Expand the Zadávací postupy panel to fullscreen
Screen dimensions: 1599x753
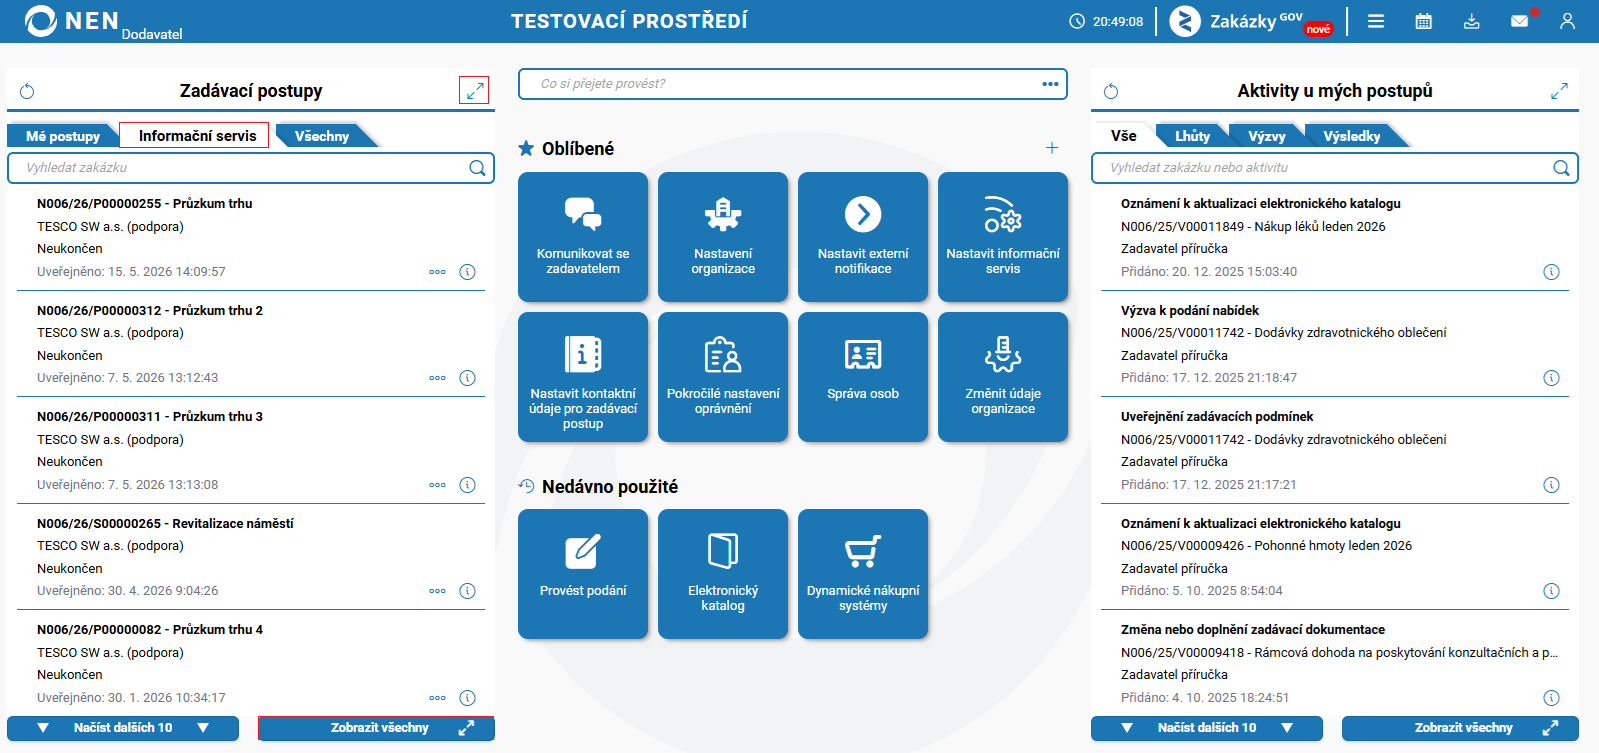(474, 90)
